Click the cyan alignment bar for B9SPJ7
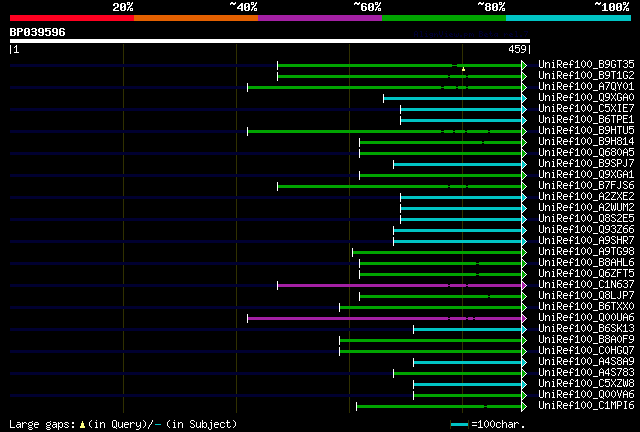Image resolution: width=640 pixels, height=432 pixels. tap(458, 165)
